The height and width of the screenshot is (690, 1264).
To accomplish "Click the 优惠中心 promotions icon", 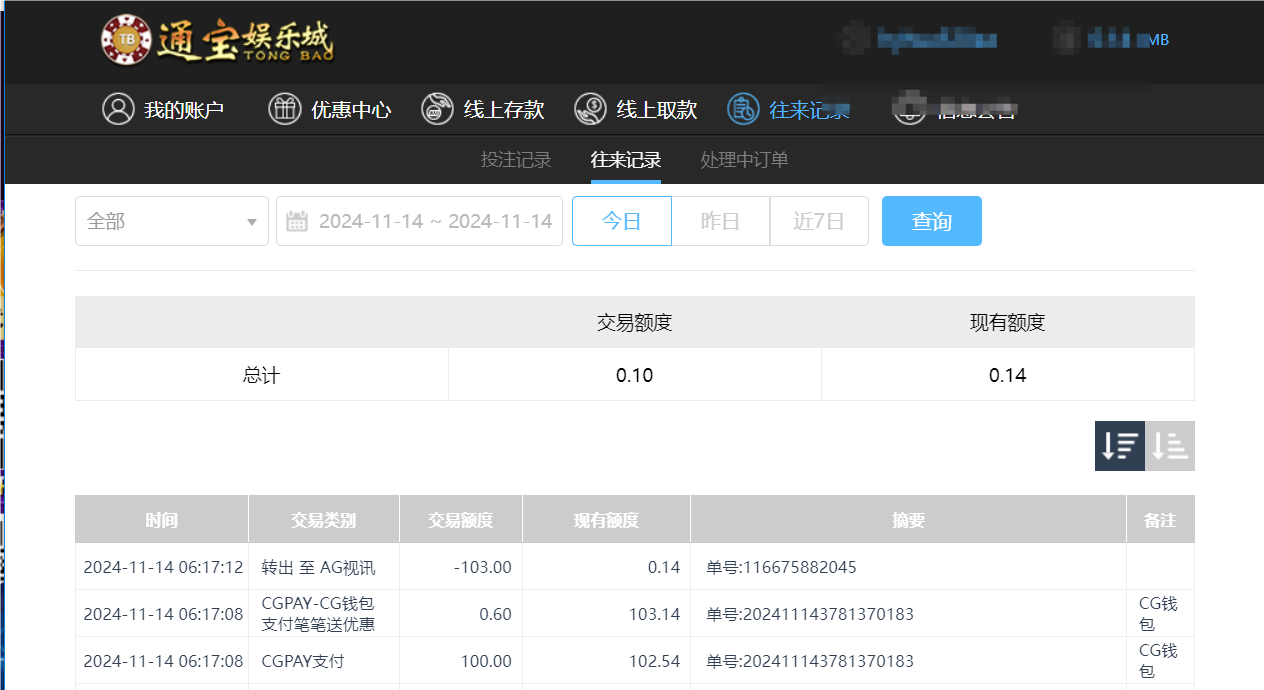I will pos(285,109).
